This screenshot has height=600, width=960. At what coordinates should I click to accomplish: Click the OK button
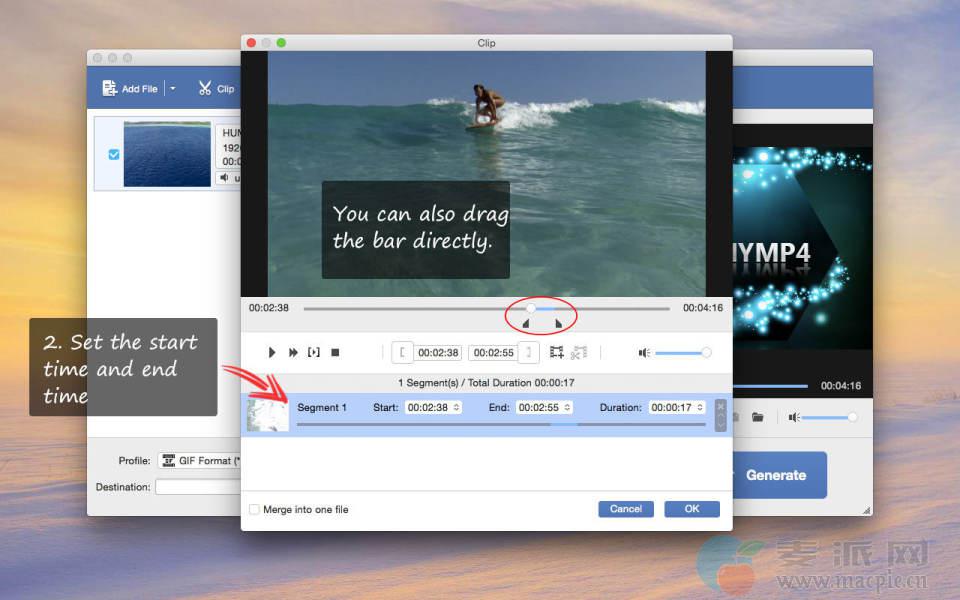click(691, 509)
